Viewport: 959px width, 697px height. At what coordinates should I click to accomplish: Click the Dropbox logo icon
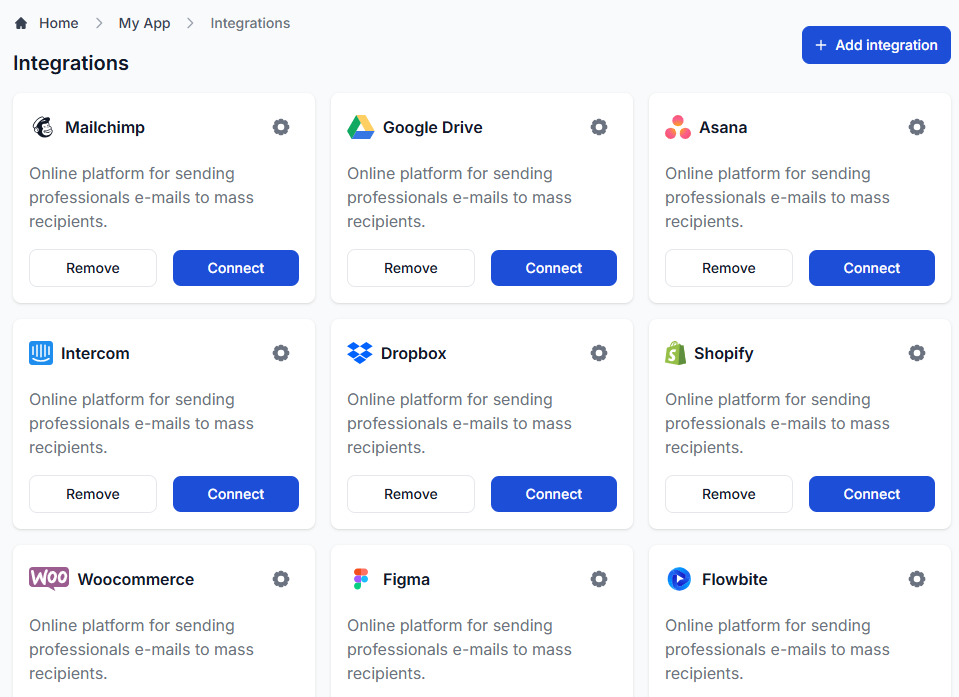(x=359, y=353)
